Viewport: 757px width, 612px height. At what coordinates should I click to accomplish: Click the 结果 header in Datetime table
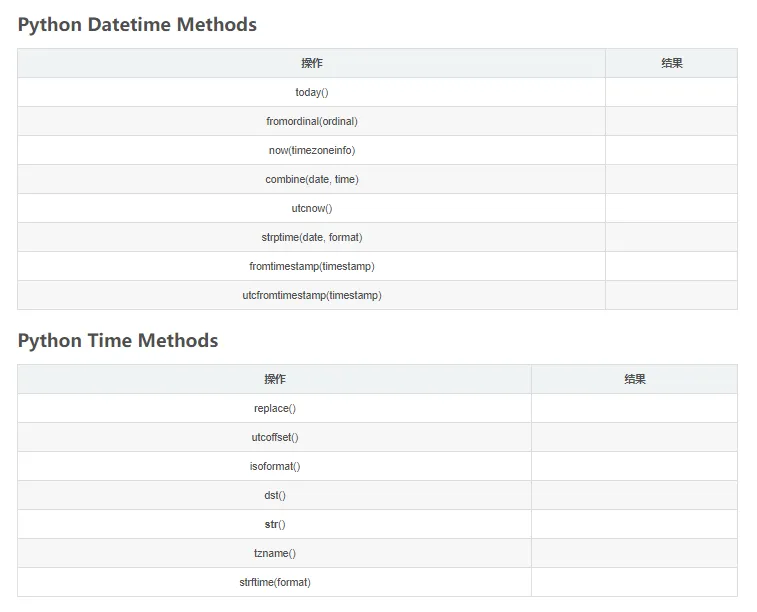pos(672,63)
